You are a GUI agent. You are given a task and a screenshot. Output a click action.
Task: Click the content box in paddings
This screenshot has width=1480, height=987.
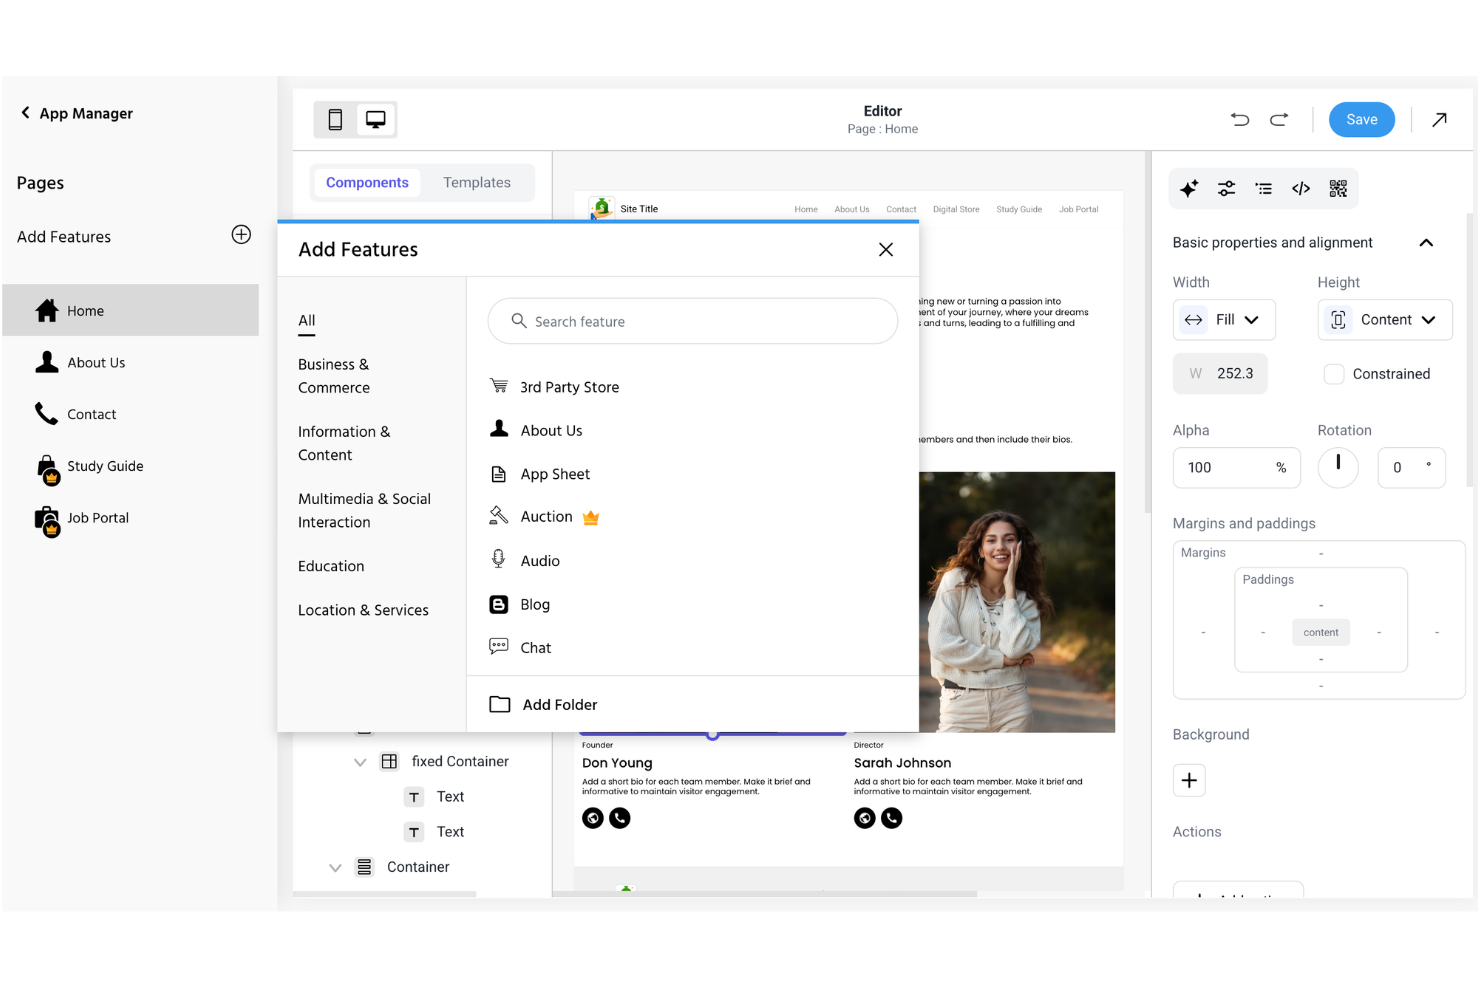tap(1320, 633)
